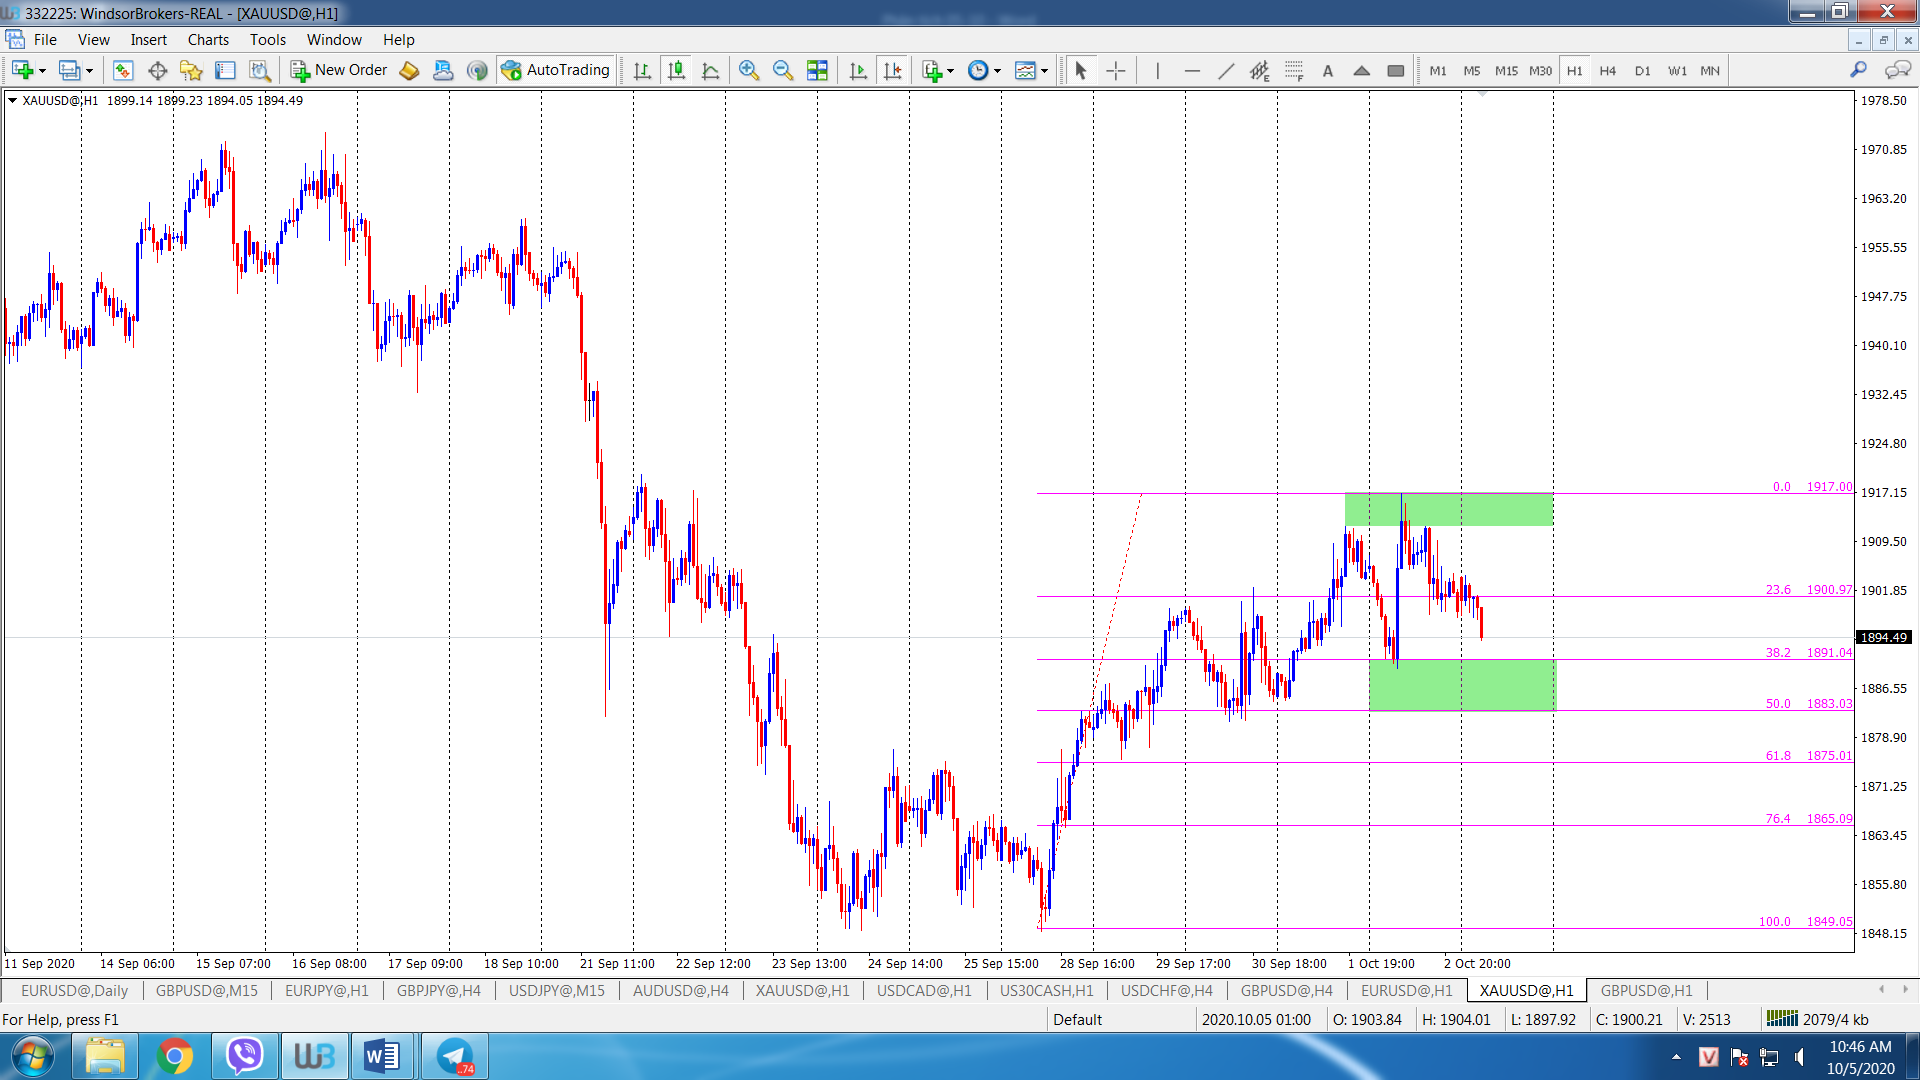The height and width of the screenshot is (1080, 1920).
Task: Expand the Templates dropdown arrow
Action: (x=1044, y=71)
